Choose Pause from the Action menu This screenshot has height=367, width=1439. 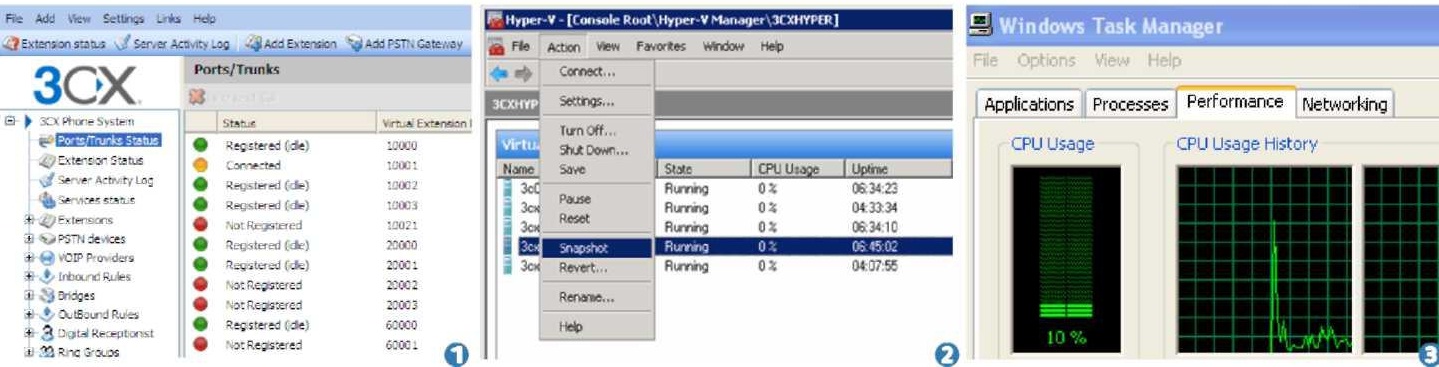597,199
